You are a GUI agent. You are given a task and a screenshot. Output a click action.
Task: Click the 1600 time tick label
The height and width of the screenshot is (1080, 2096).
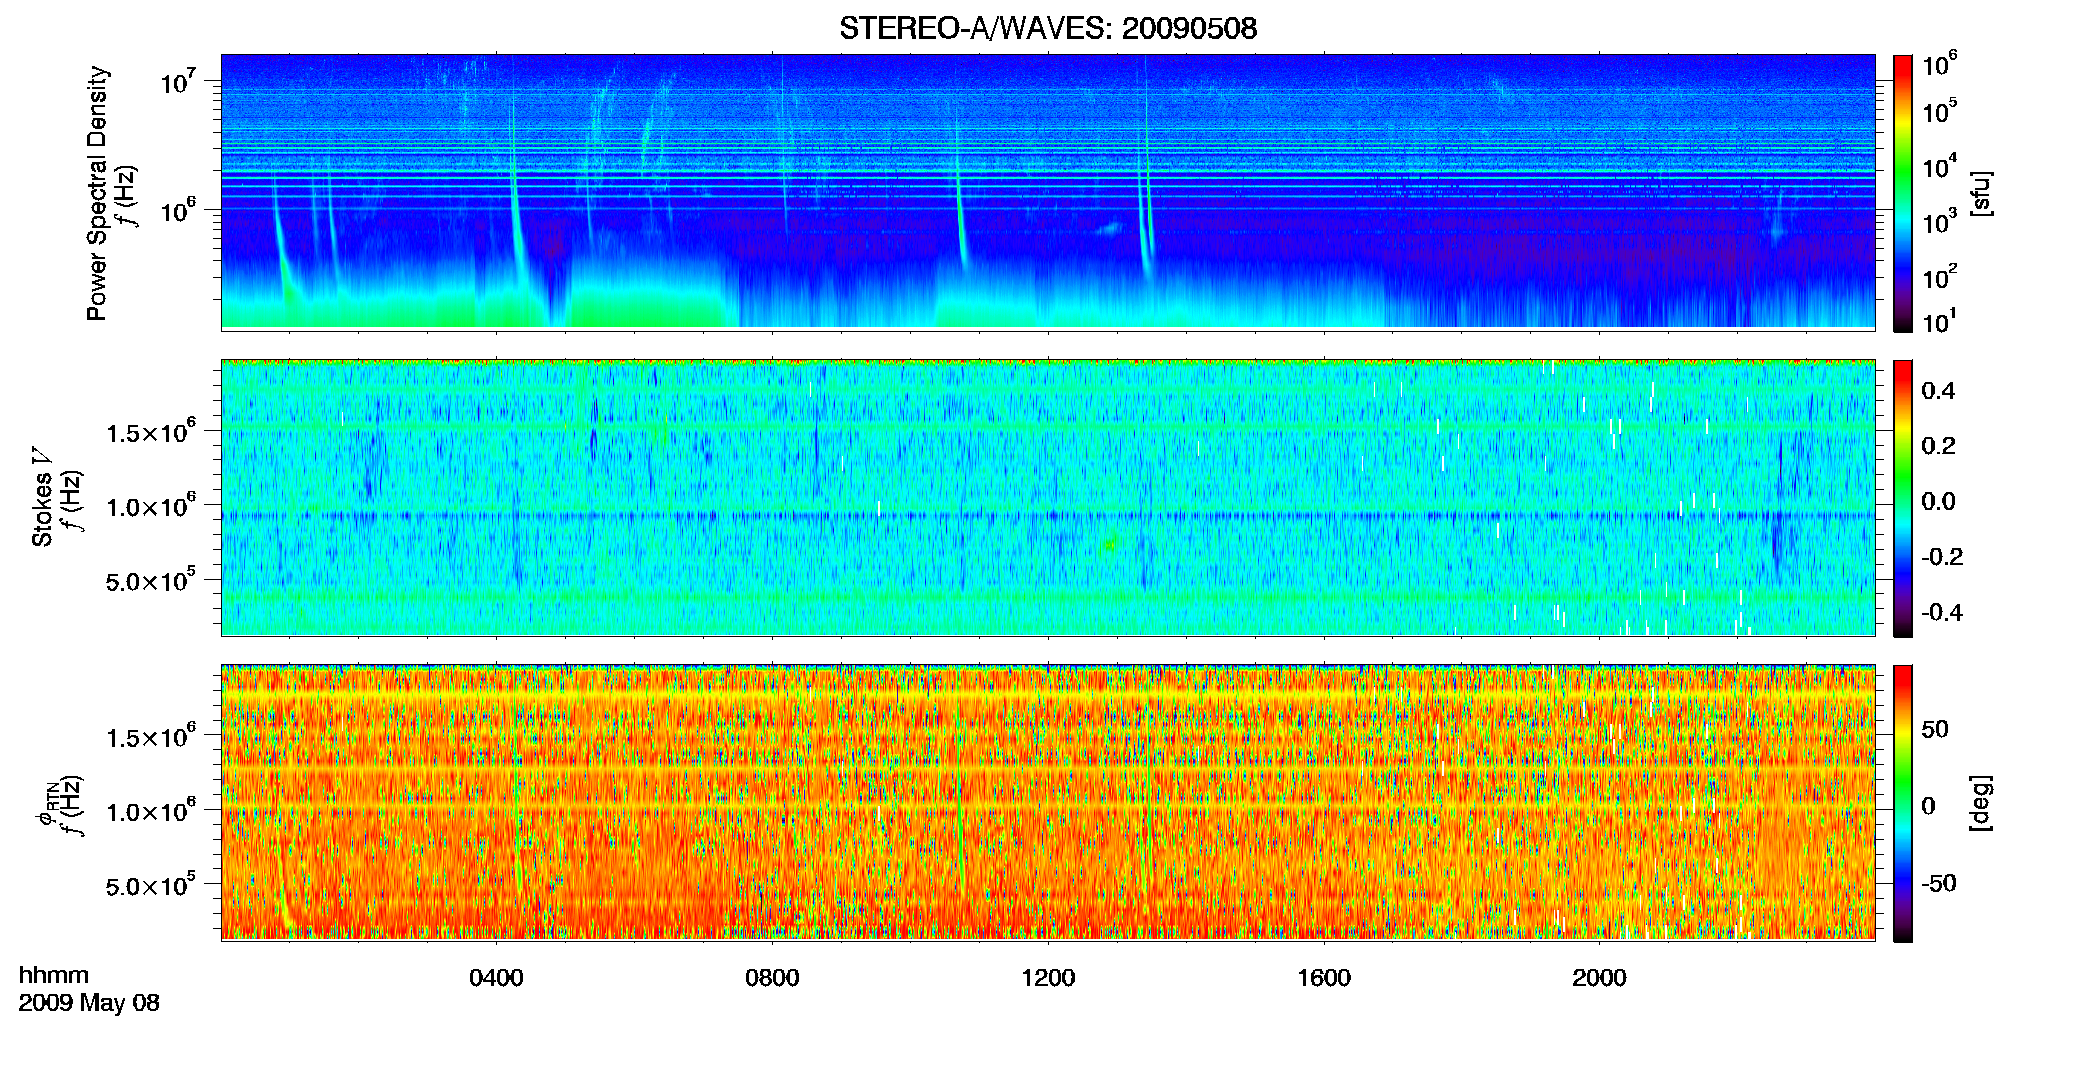[x=1324, y=978]
